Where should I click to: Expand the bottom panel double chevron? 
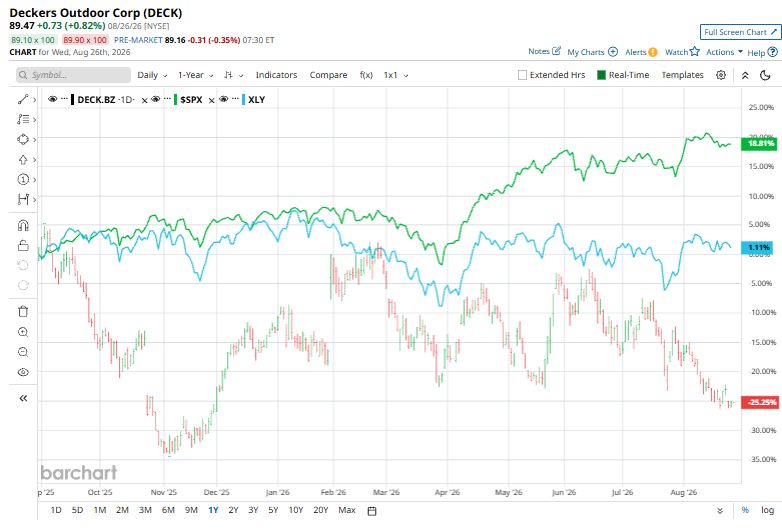pos(720,511)
